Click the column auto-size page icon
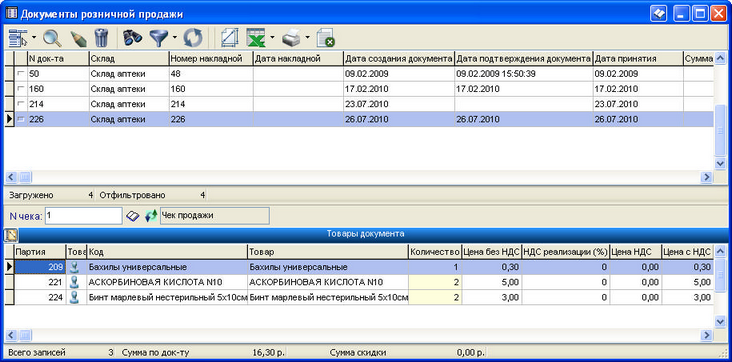Viewport: 732px width, 362px height. (x=229, y=38)
